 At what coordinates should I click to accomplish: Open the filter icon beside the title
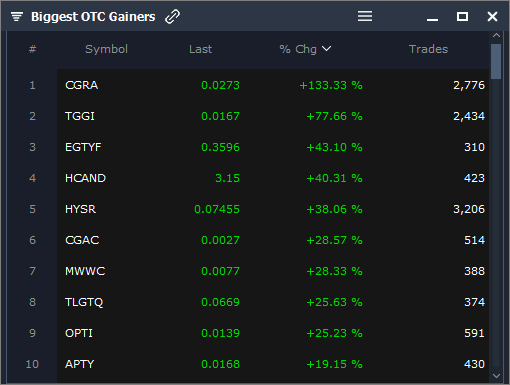point(17,16)
